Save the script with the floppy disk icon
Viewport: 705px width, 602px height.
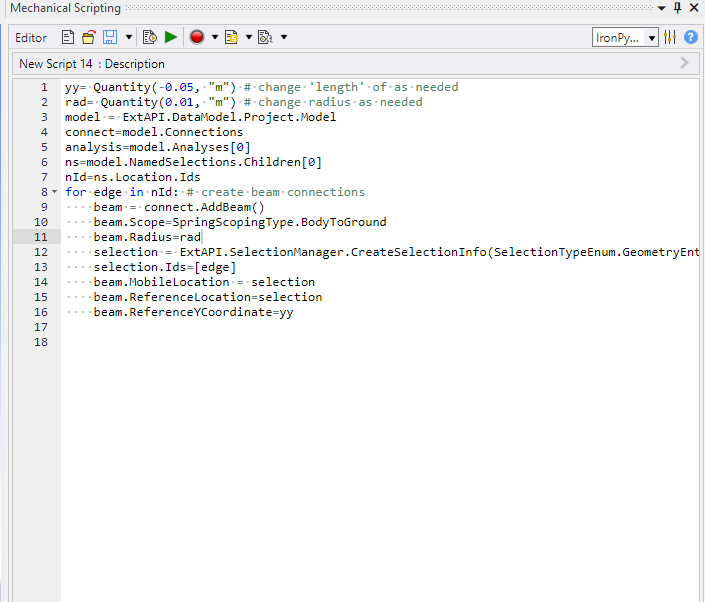point(110,37)
